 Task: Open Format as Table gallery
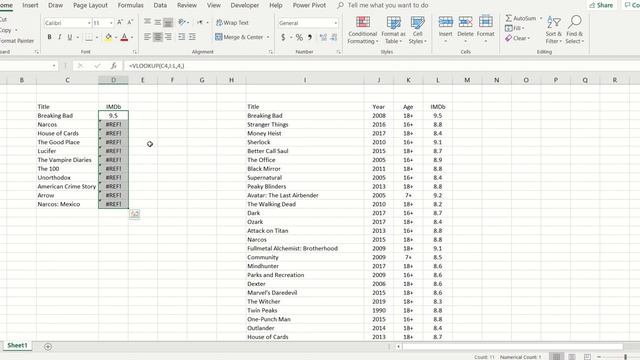click(393, 30)
